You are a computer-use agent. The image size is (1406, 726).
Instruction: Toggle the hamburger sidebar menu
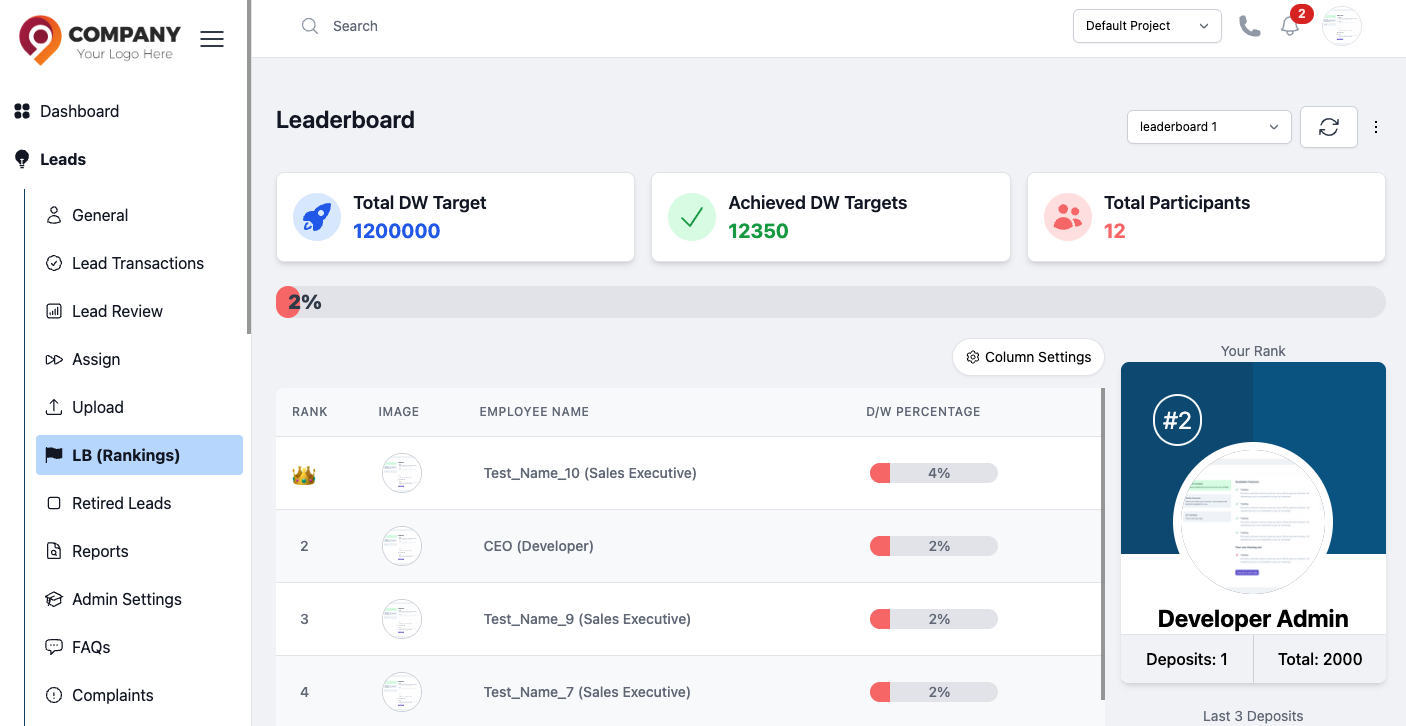(212, 39)
